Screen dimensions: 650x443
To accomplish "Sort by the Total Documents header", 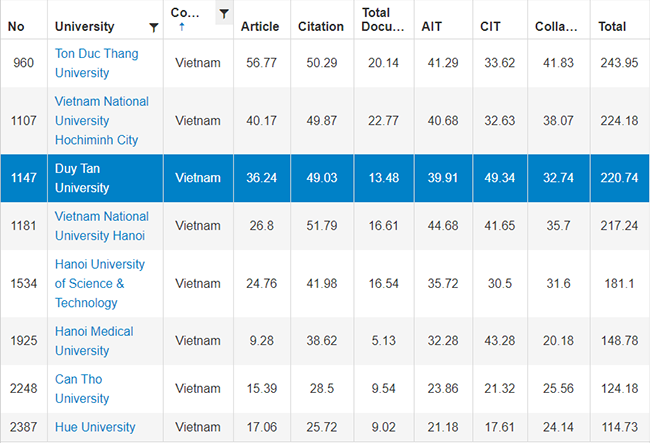I will (383, 20).
